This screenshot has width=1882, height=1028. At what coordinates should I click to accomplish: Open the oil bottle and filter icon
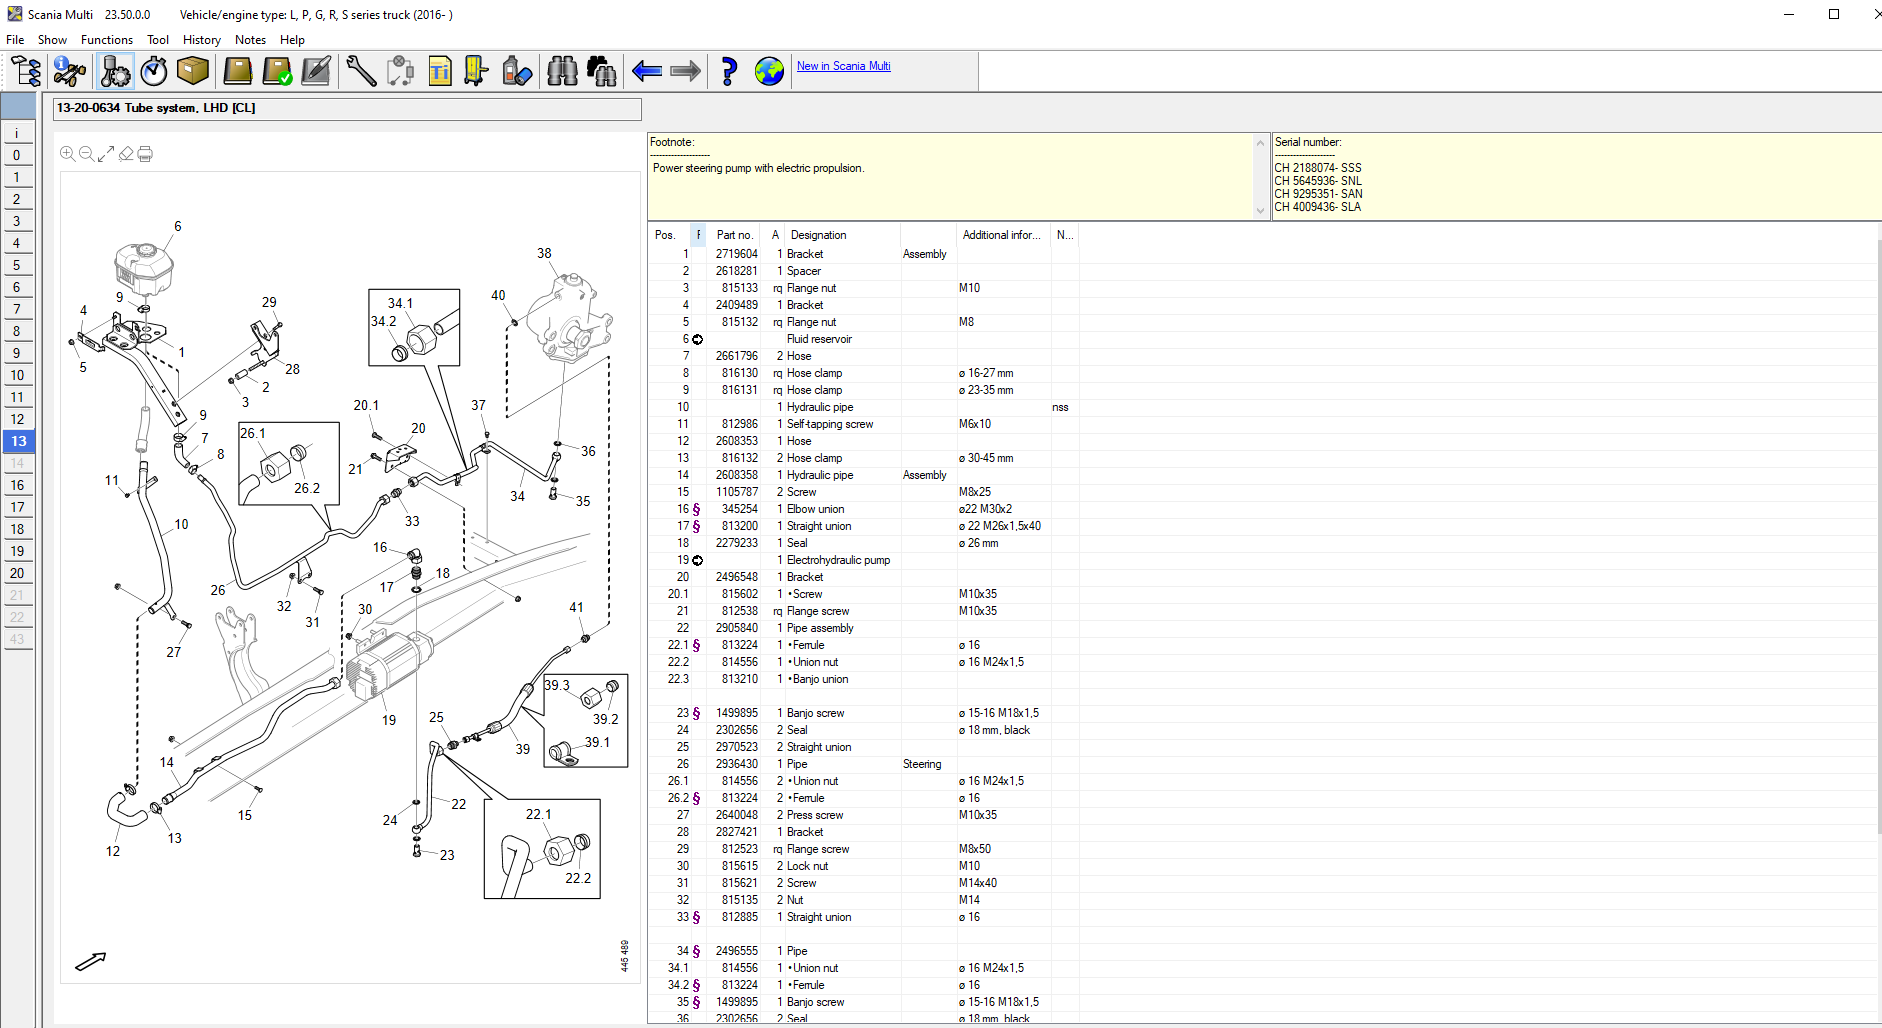[x=517, y=71]
